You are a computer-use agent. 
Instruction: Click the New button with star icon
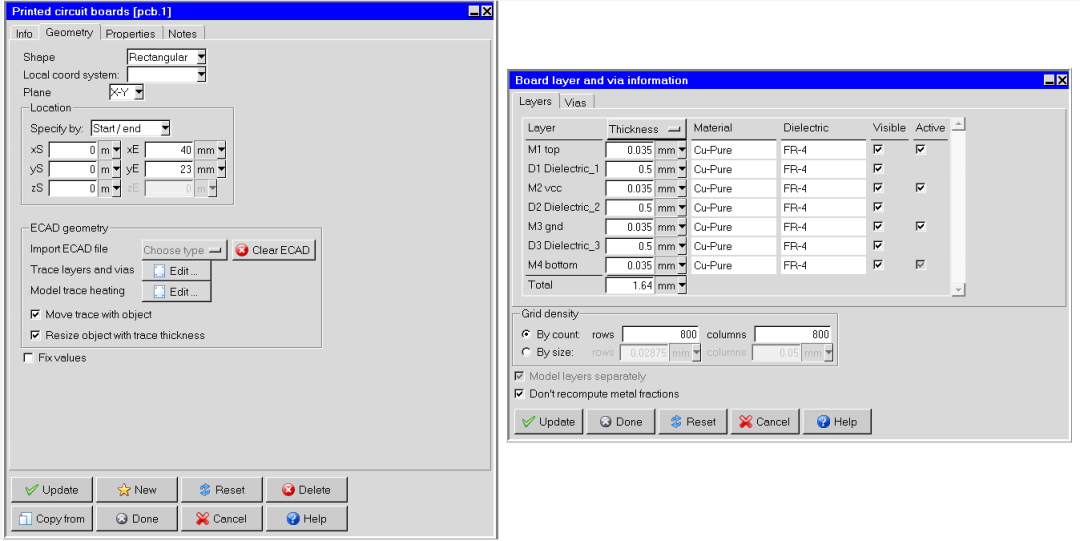point(136,490)
